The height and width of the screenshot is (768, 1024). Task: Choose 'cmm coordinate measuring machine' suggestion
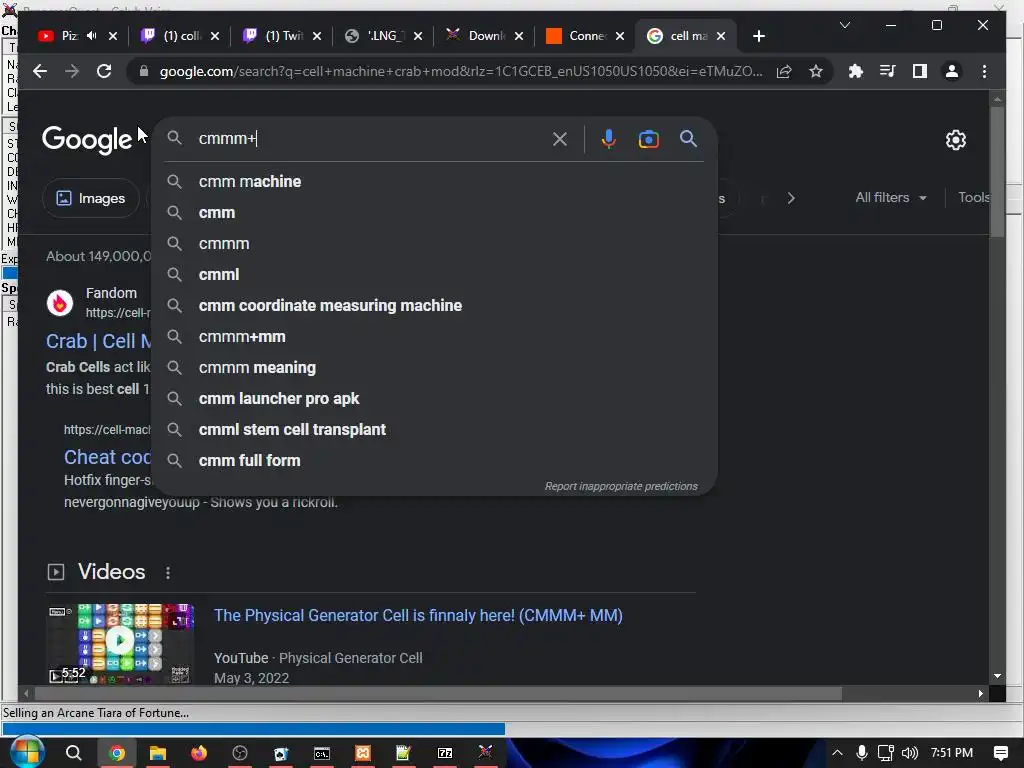434,306
